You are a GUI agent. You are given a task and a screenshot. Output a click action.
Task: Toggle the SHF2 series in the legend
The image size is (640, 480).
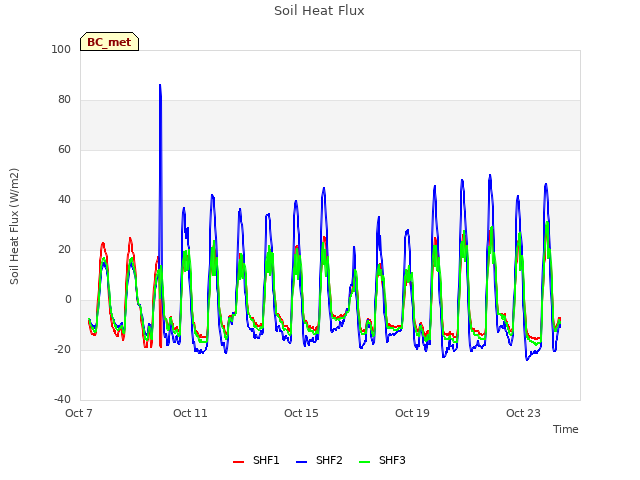[319, 460]
